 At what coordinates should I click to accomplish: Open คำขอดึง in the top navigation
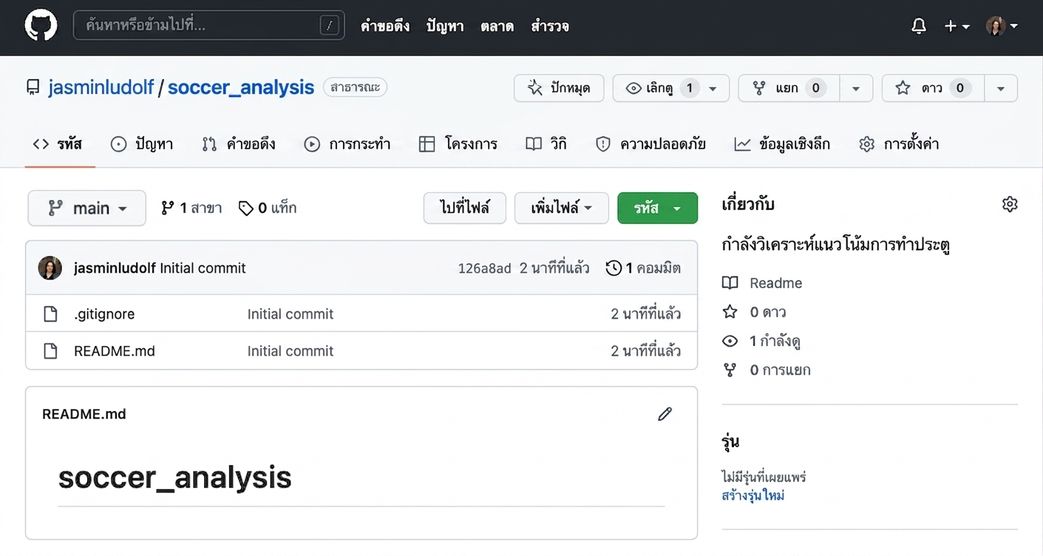click(385, 26)
